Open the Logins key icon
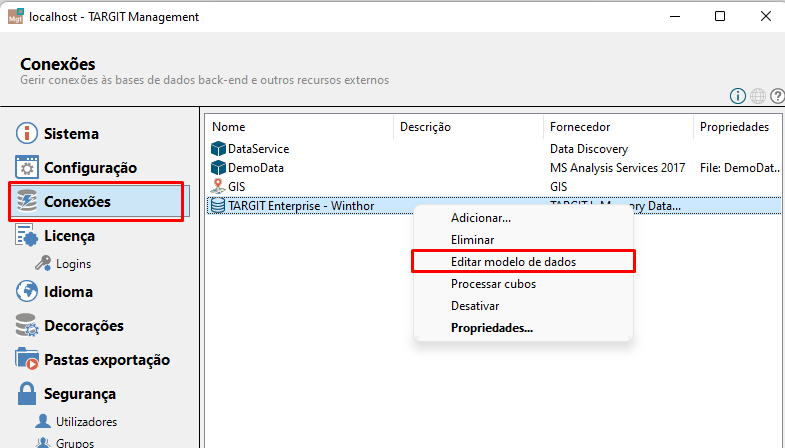785x448 pixels. point(43,263)
